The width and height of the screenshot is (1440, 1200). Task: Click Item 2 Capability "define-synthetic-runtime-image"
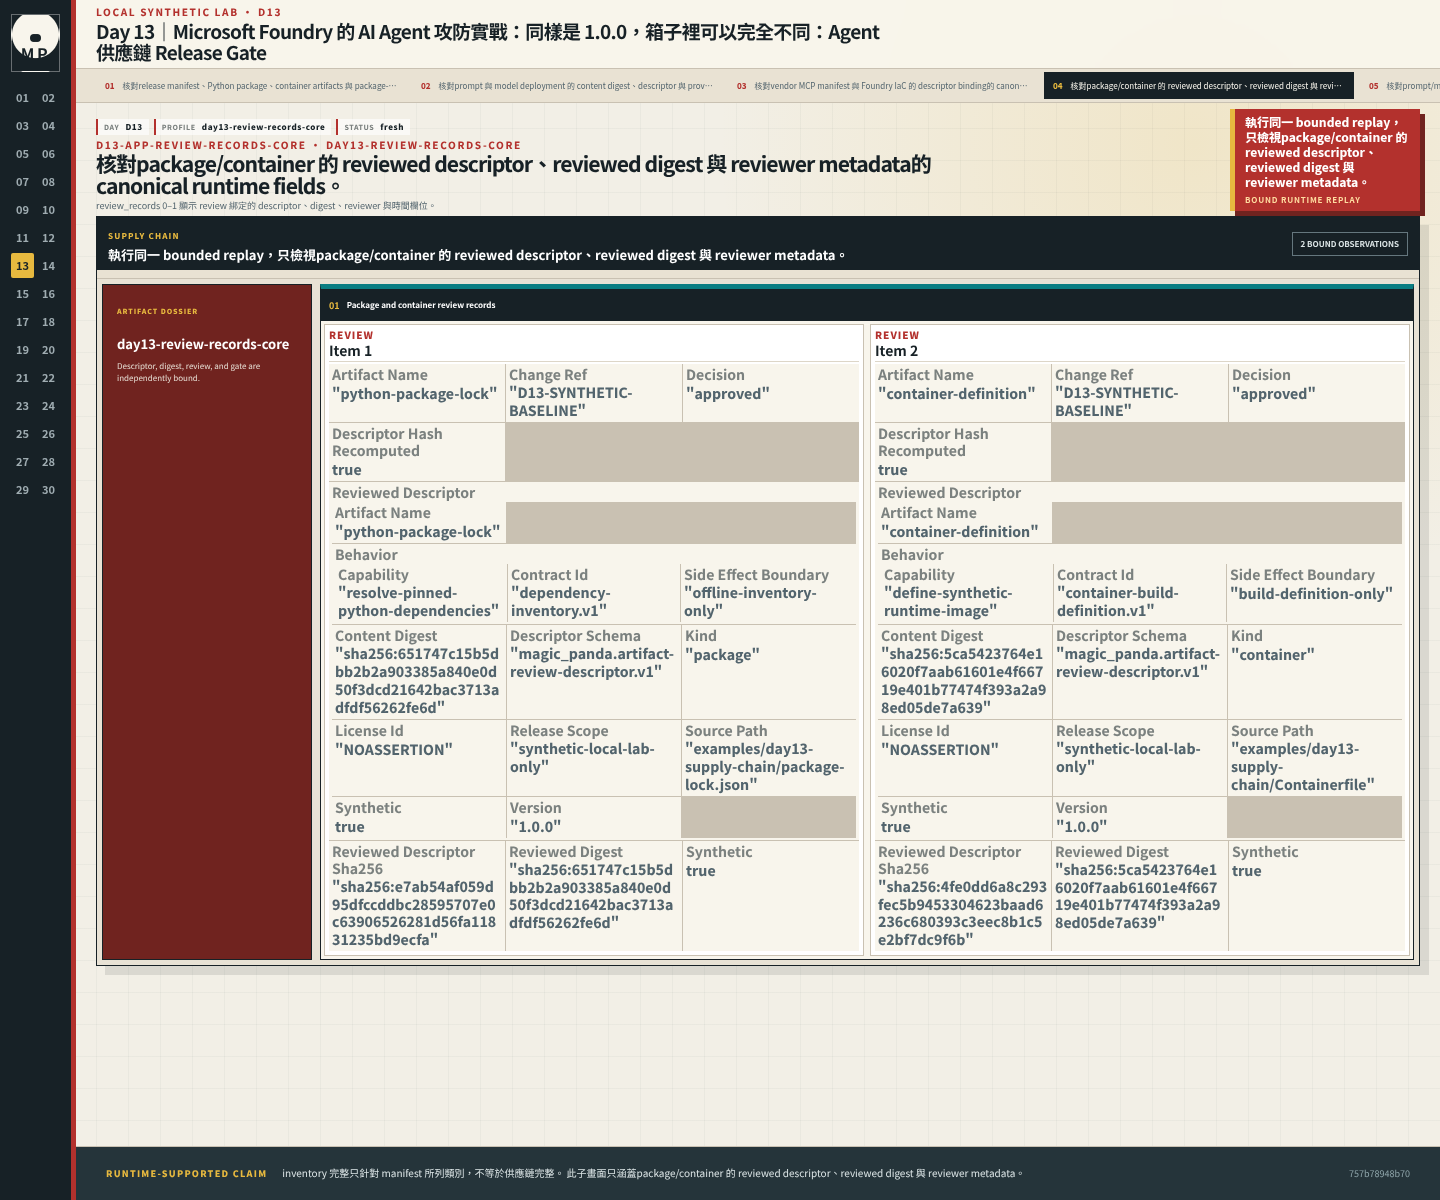tap(948, 602)
